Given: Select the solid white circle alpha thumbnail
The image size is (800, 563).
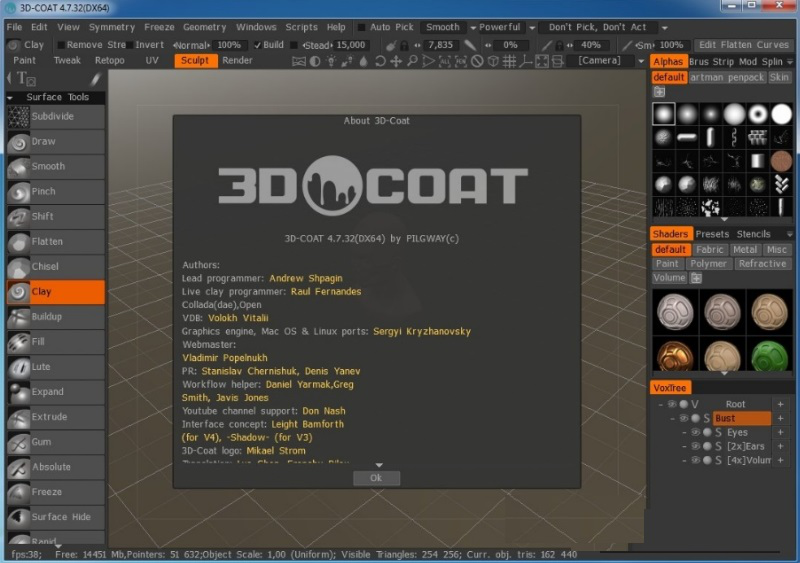Looking at the screenshot, I should pyautogui.click(x=781, y=114).
